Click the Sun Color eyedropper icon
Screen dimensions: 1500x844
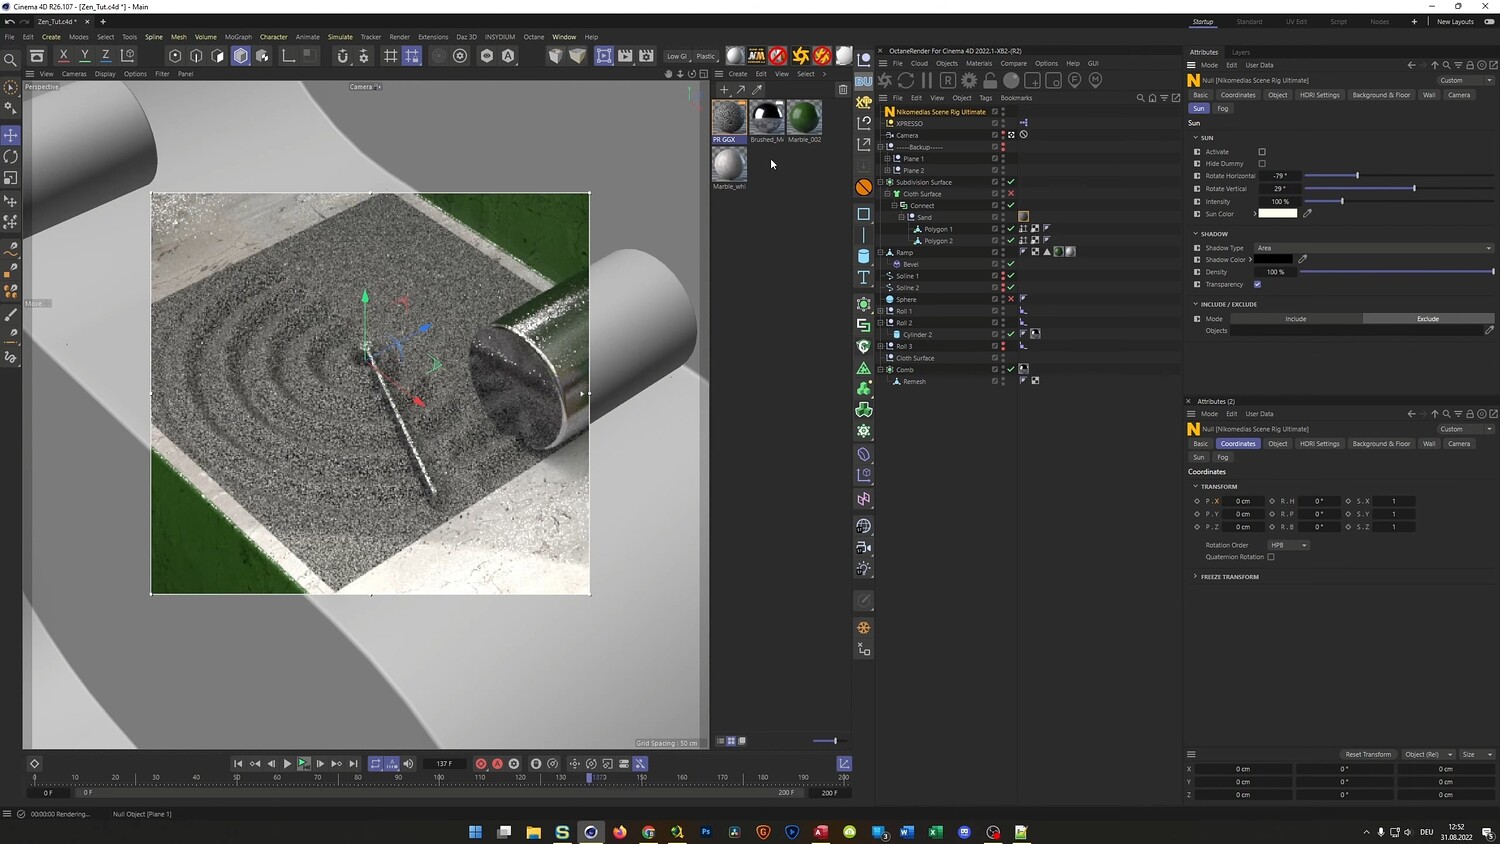point(1307,213)
